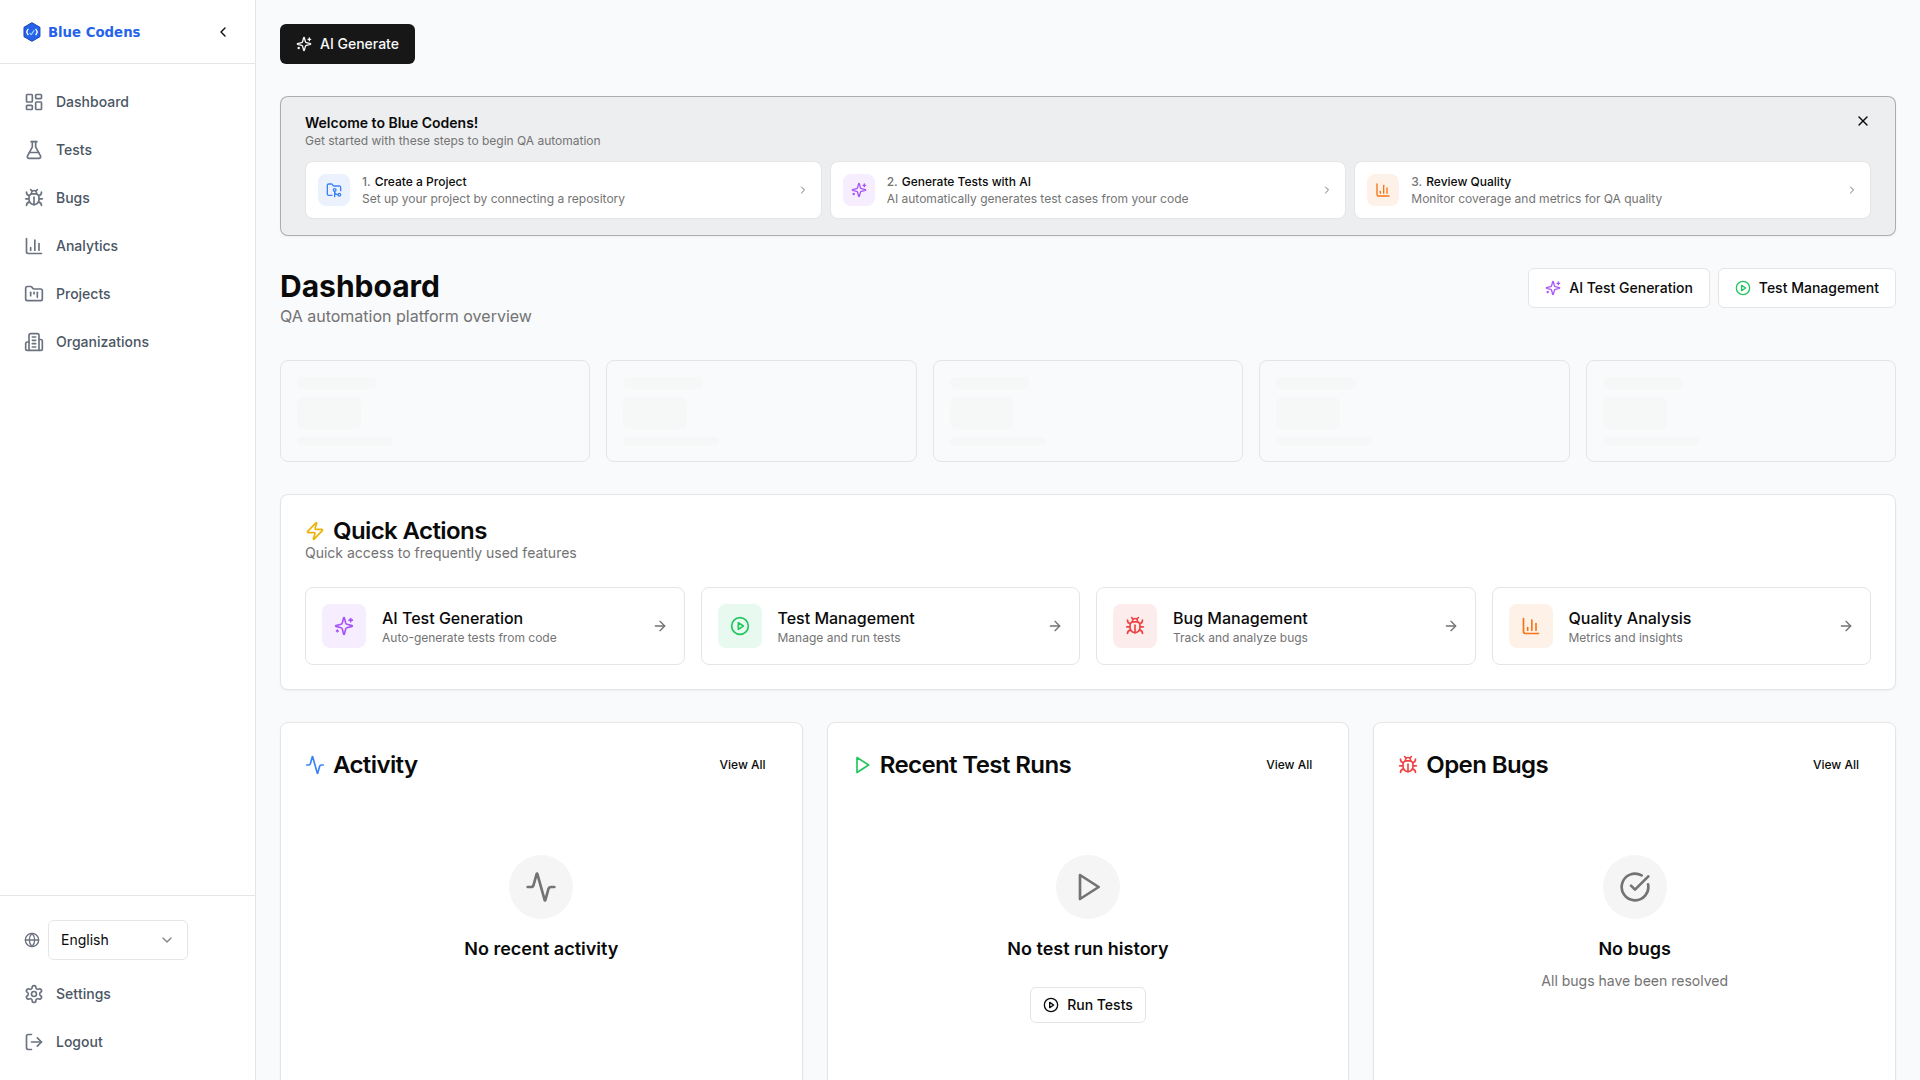Click the Review Quality chart icon
The image size is (1920, 1080).
tap(1383, 190)
